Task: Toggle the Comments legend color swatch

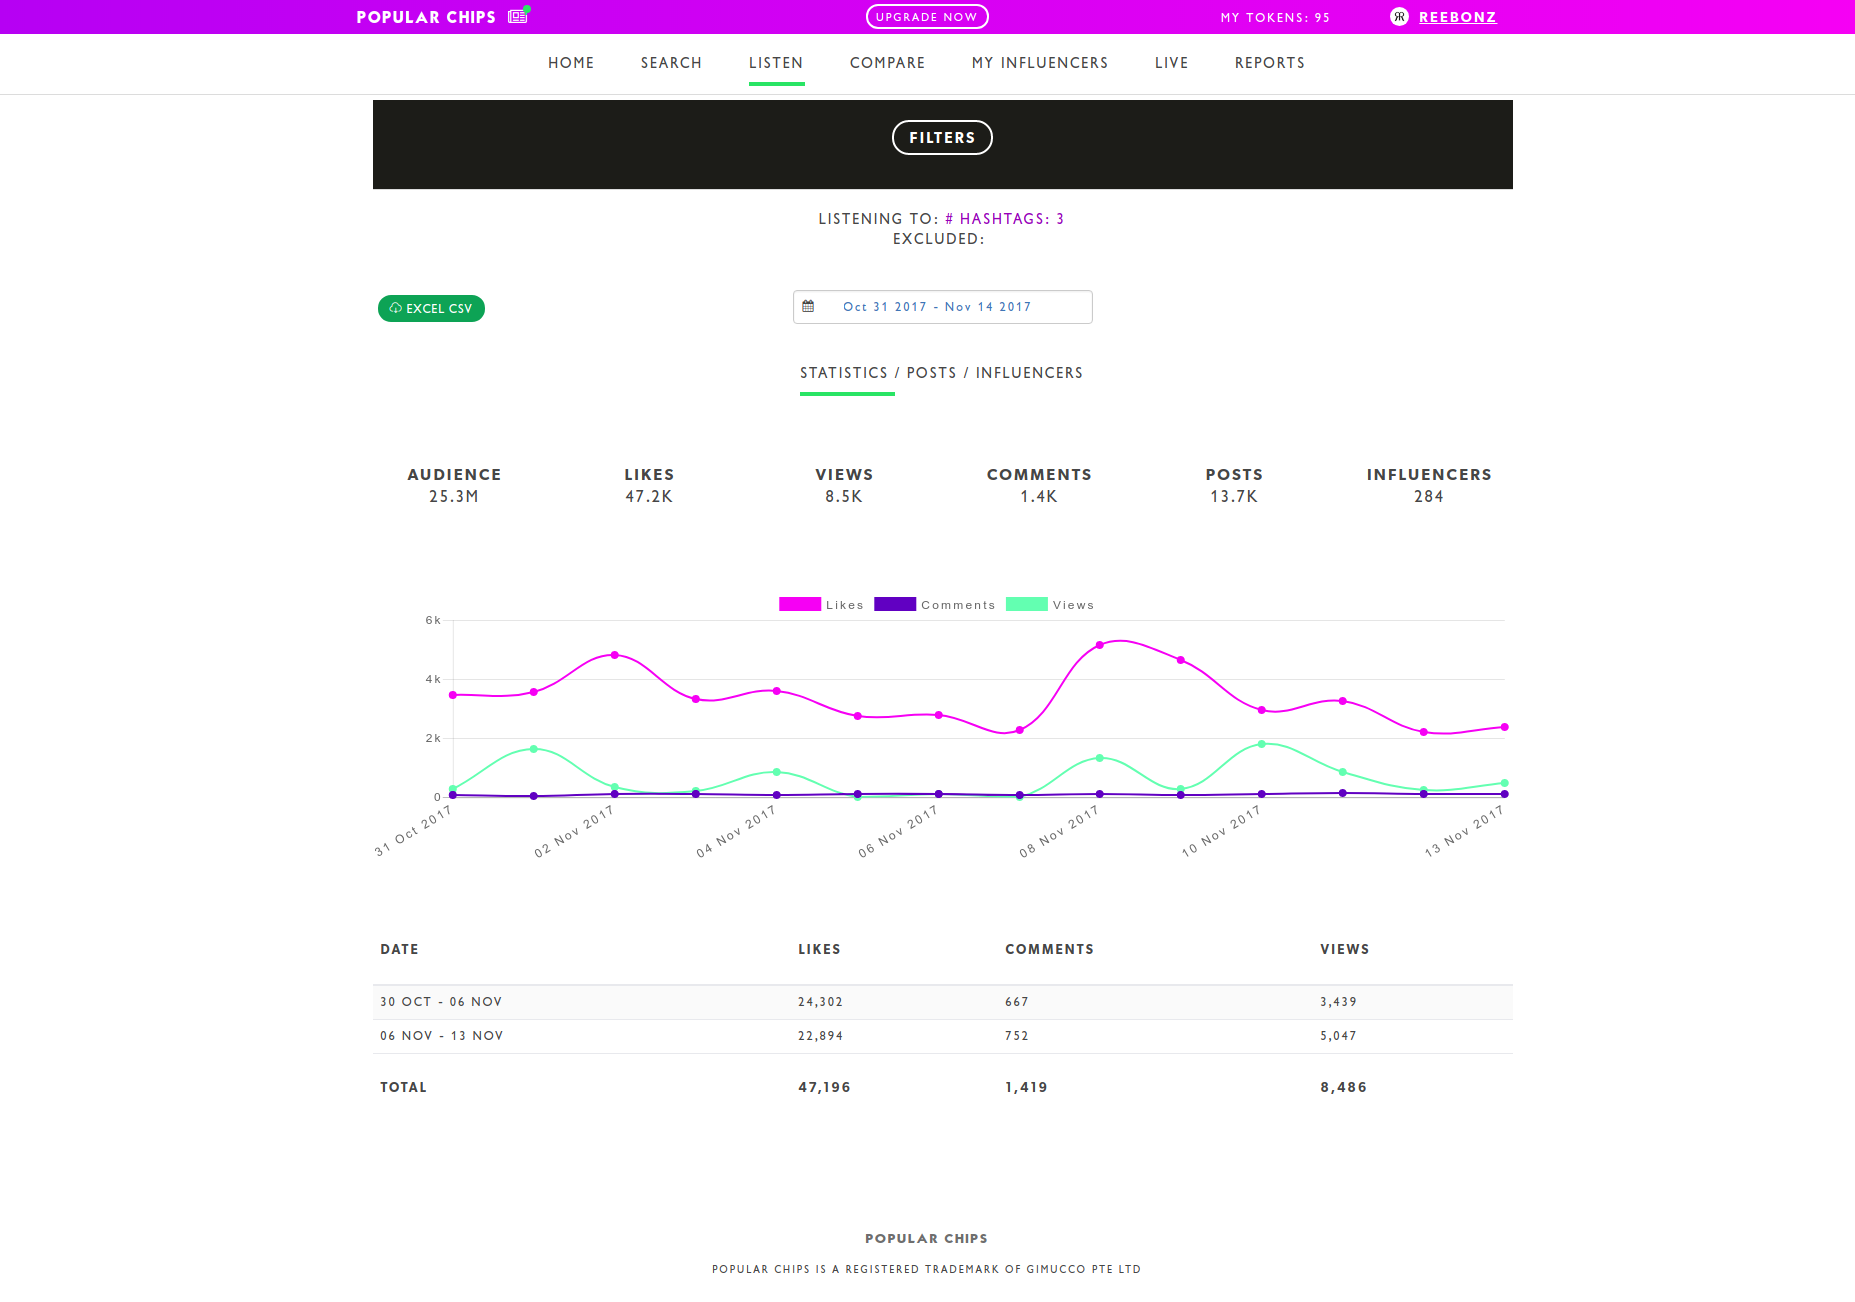Action: 895,604
